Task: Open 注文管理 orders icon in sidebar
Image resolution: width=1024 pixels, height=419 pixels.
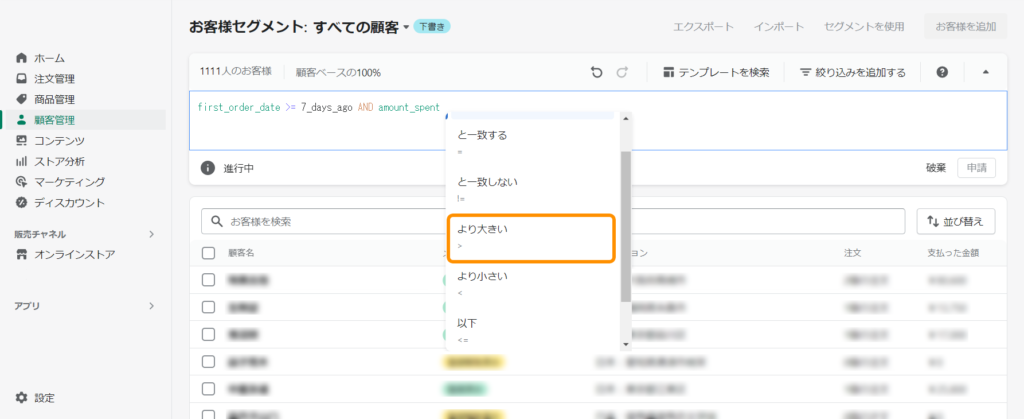Action: point(21,79)
